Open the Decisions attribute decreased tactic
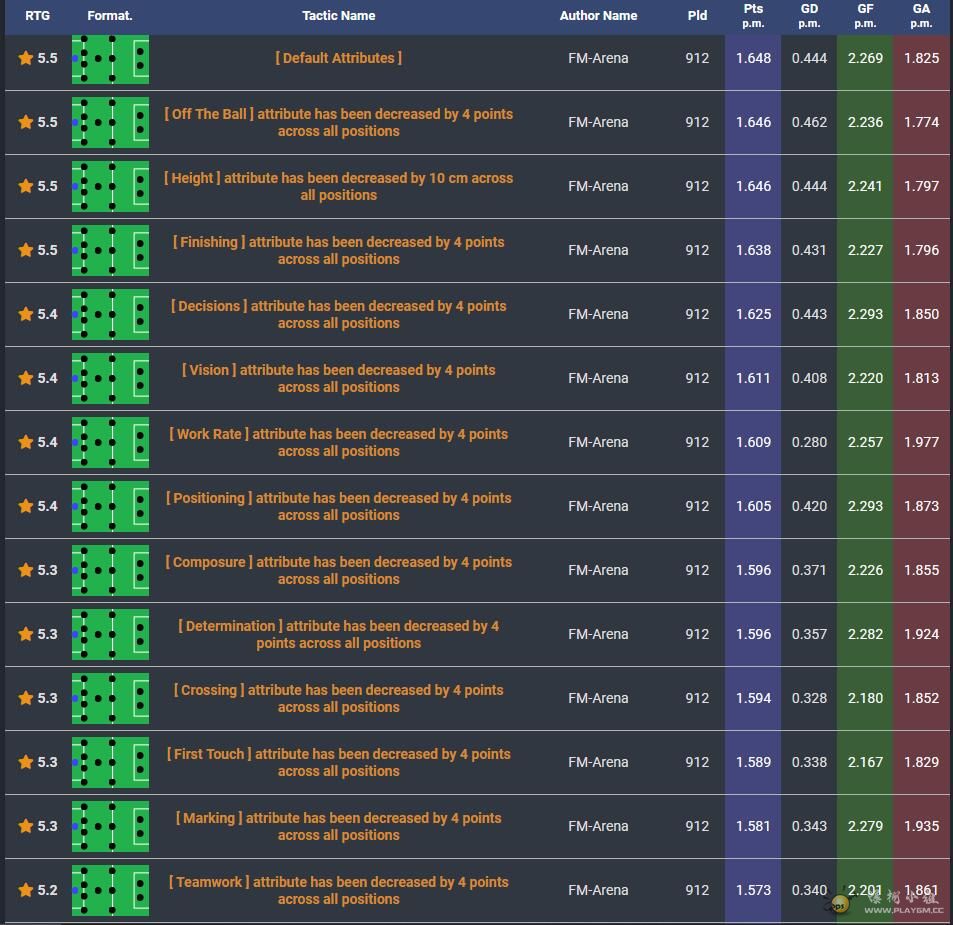 click(x=339, y=314)
